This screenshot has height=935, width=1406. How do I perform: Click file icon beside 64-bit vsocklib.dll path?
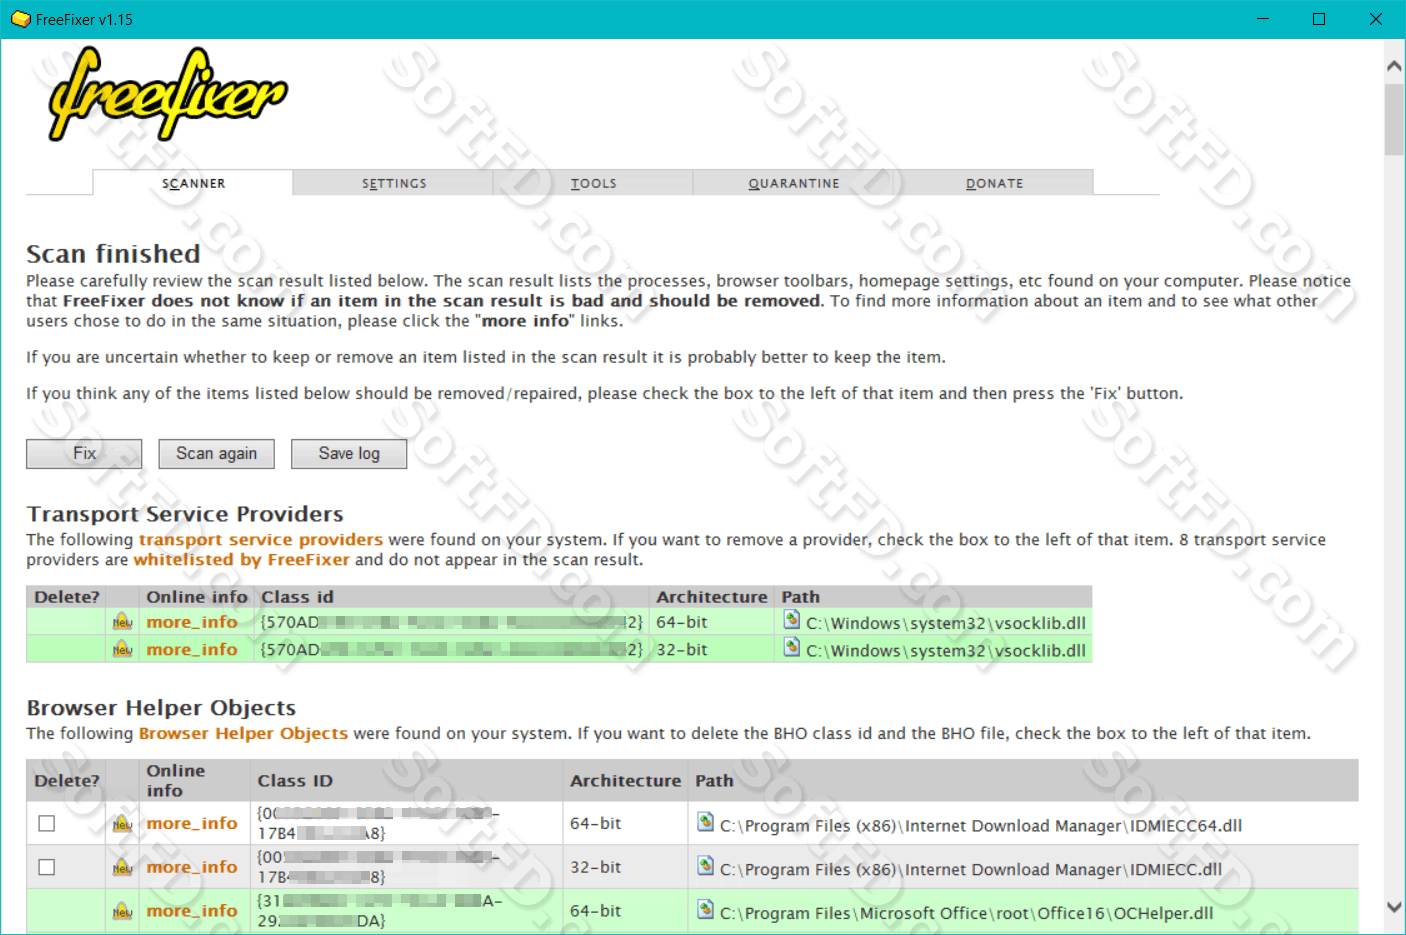coord(792,621)
